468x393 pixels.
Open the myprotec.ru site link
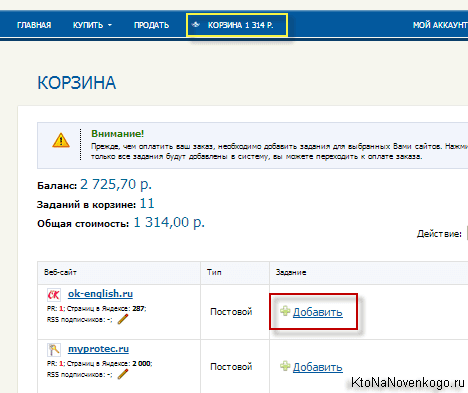tap(98, 349)
